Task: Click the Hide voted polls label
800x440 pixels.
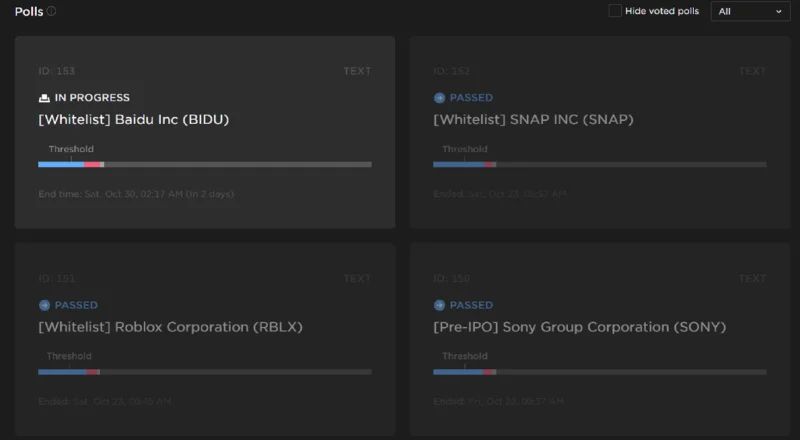Action: (x=662, y=11)
